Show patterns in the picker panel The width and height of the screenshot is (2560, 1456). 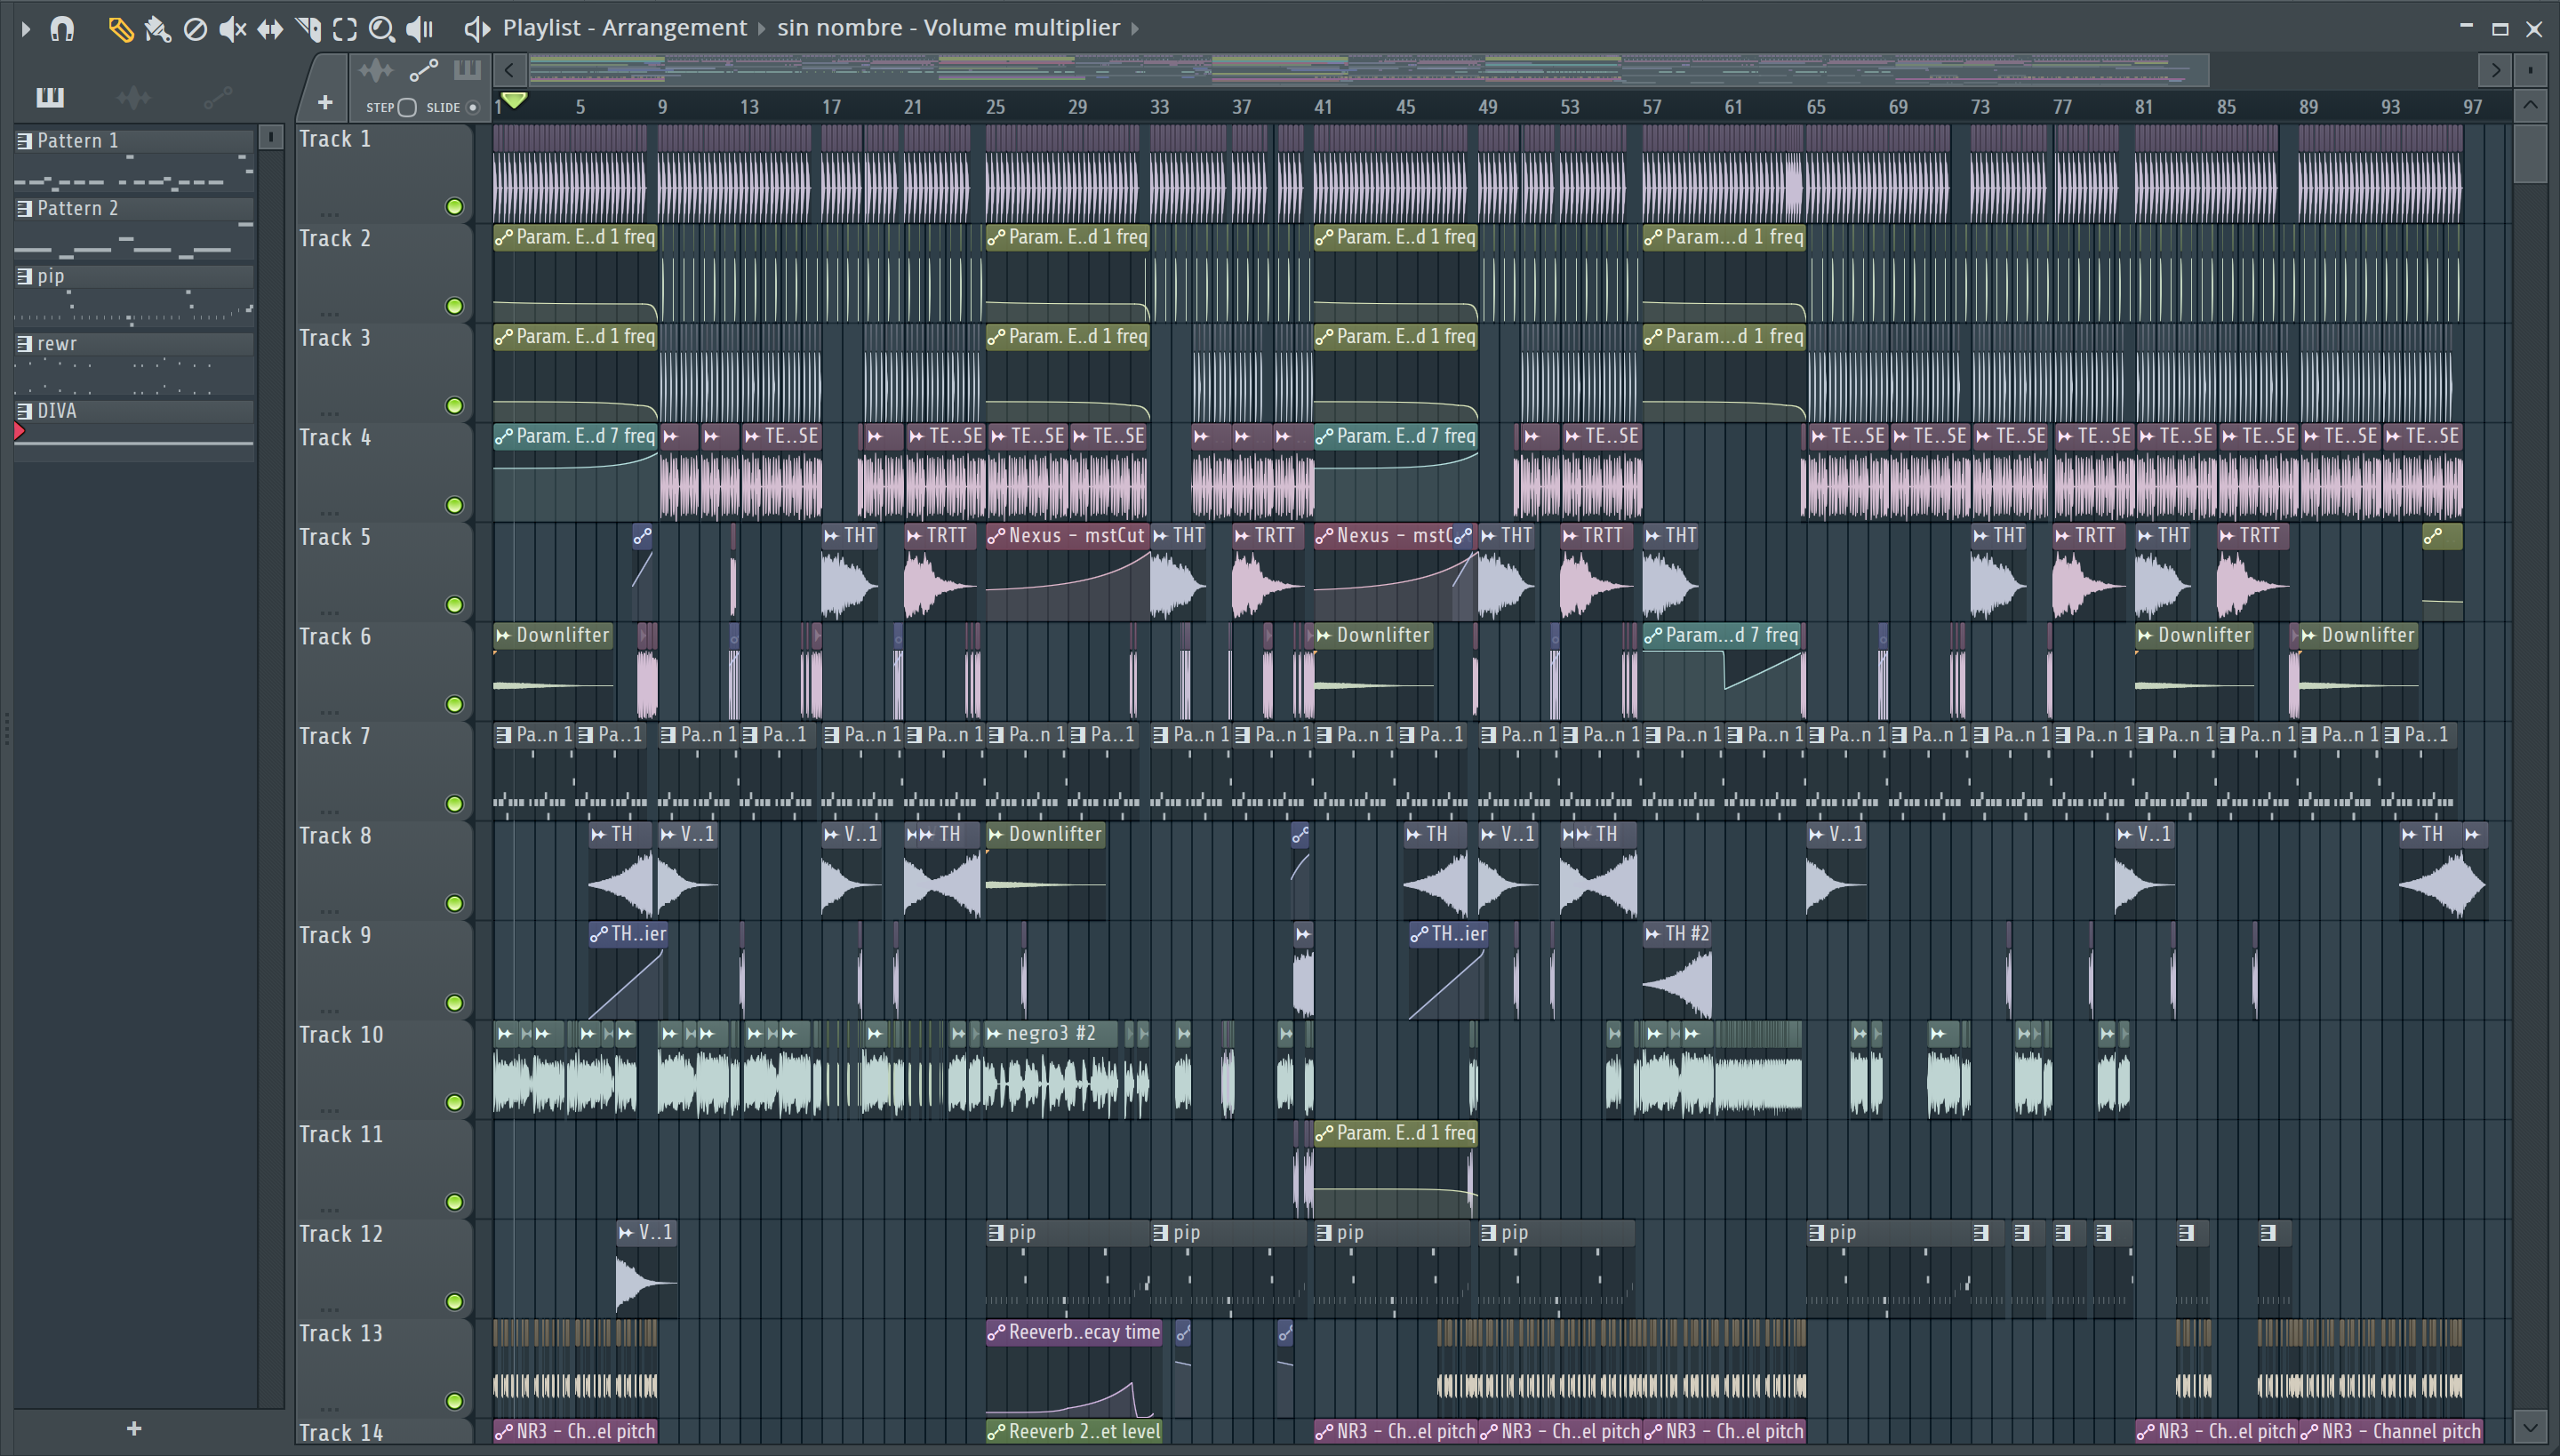pyautogui.click(x=49, y=97)
